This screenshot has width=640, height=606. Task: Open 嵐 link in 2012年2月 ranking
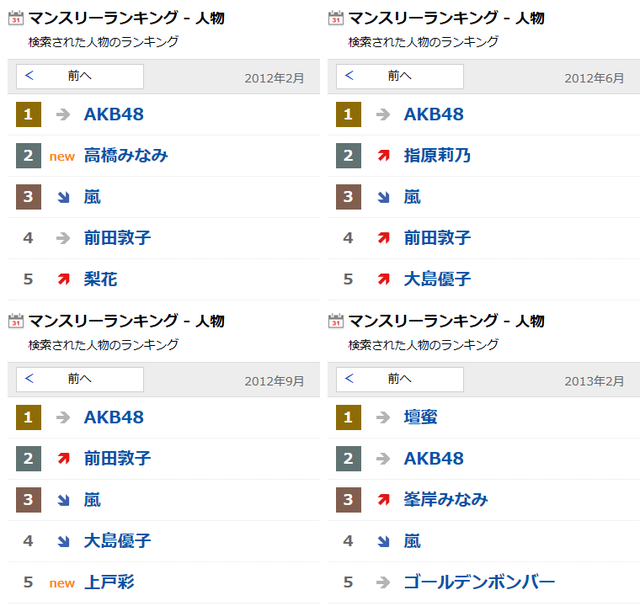point(92,197)
